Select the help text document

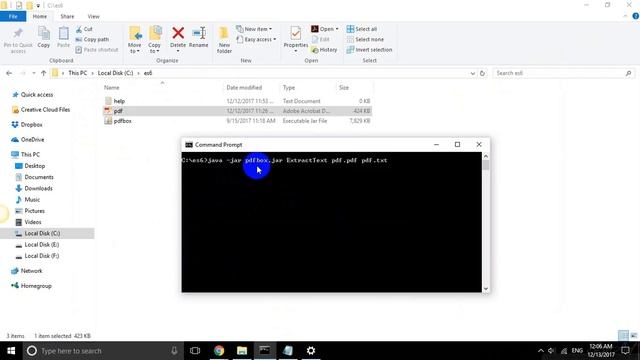237,101
